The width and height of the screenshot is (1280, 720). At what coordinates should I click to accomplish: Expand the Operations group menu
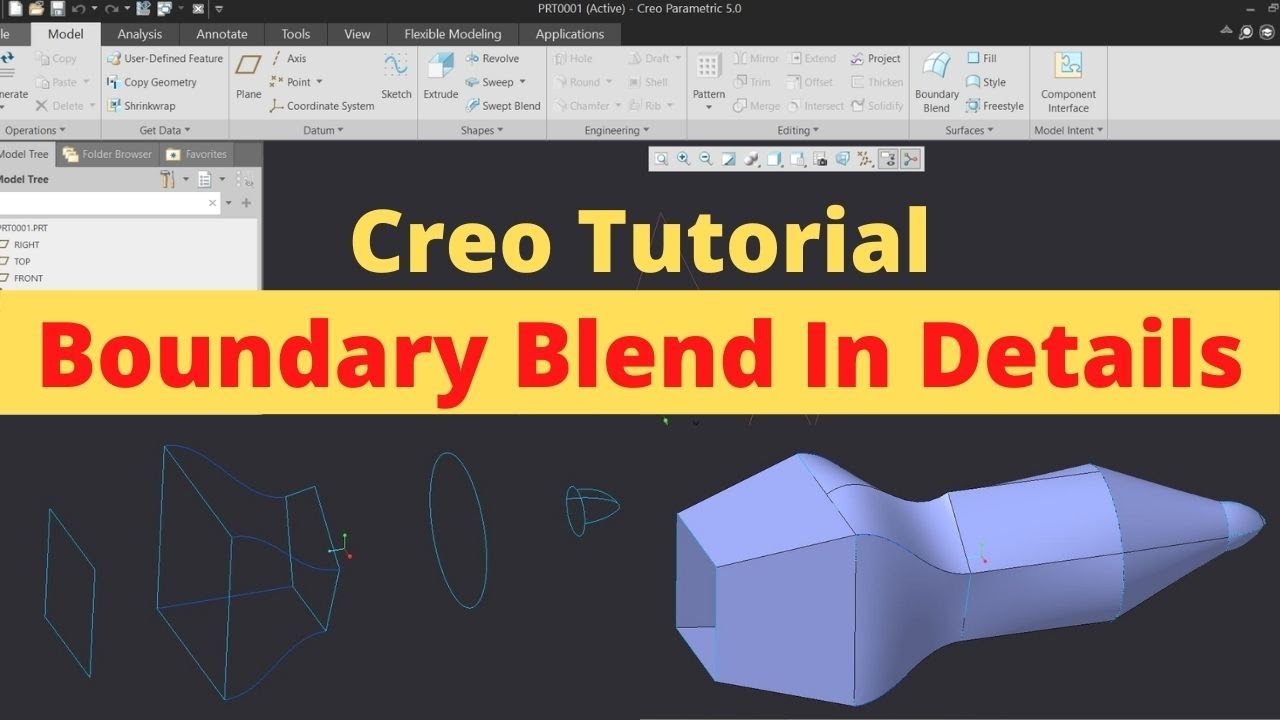click(x=35, y=130)
